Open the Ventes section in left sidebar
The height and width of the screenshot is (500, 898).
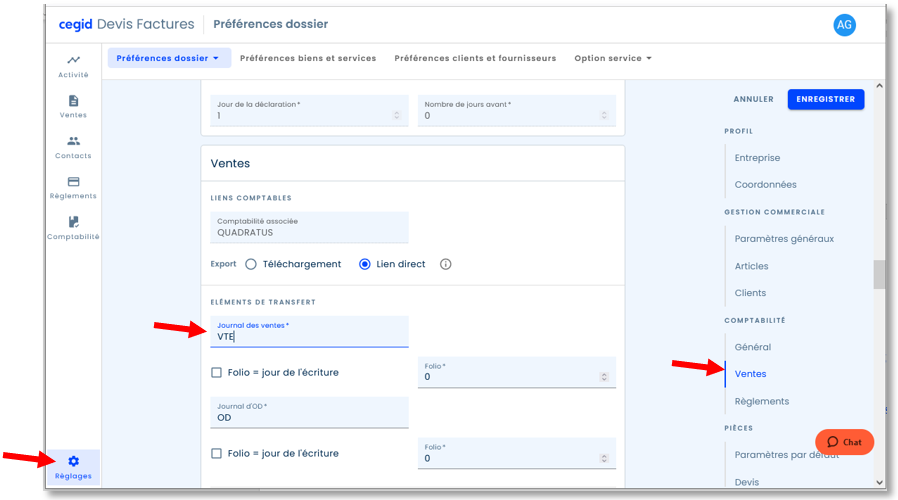pyautogui.click(x=73, y=107)
